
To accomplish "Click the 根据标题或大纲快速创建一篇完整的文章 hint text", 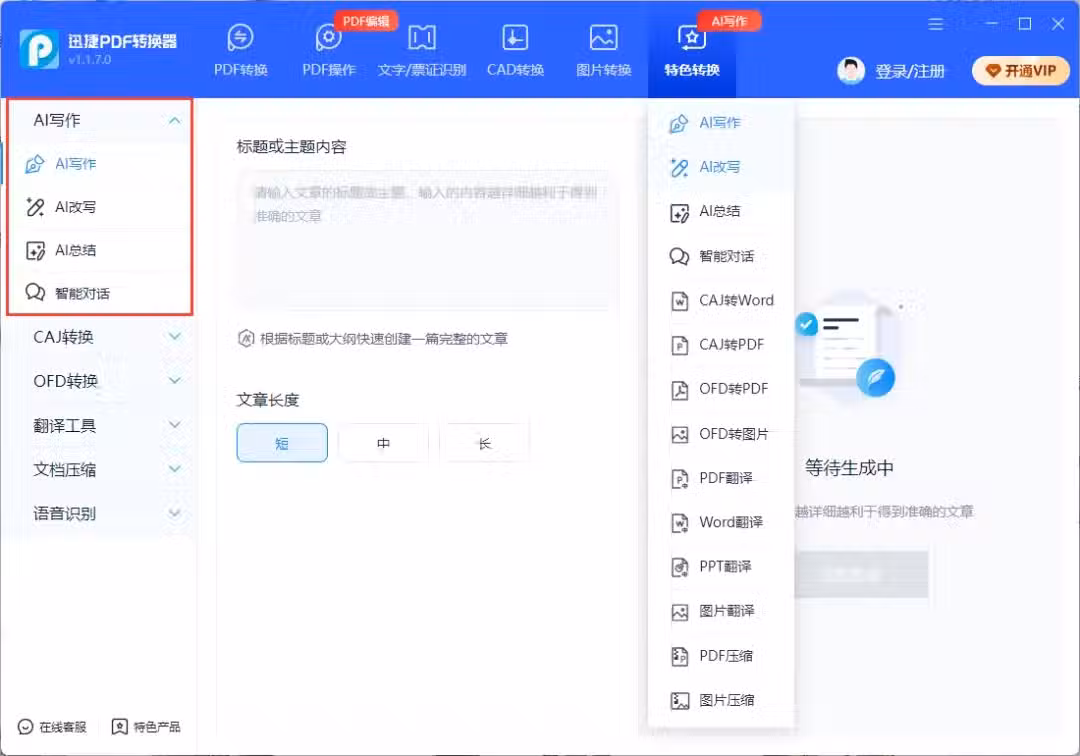I will coord(384,339).
